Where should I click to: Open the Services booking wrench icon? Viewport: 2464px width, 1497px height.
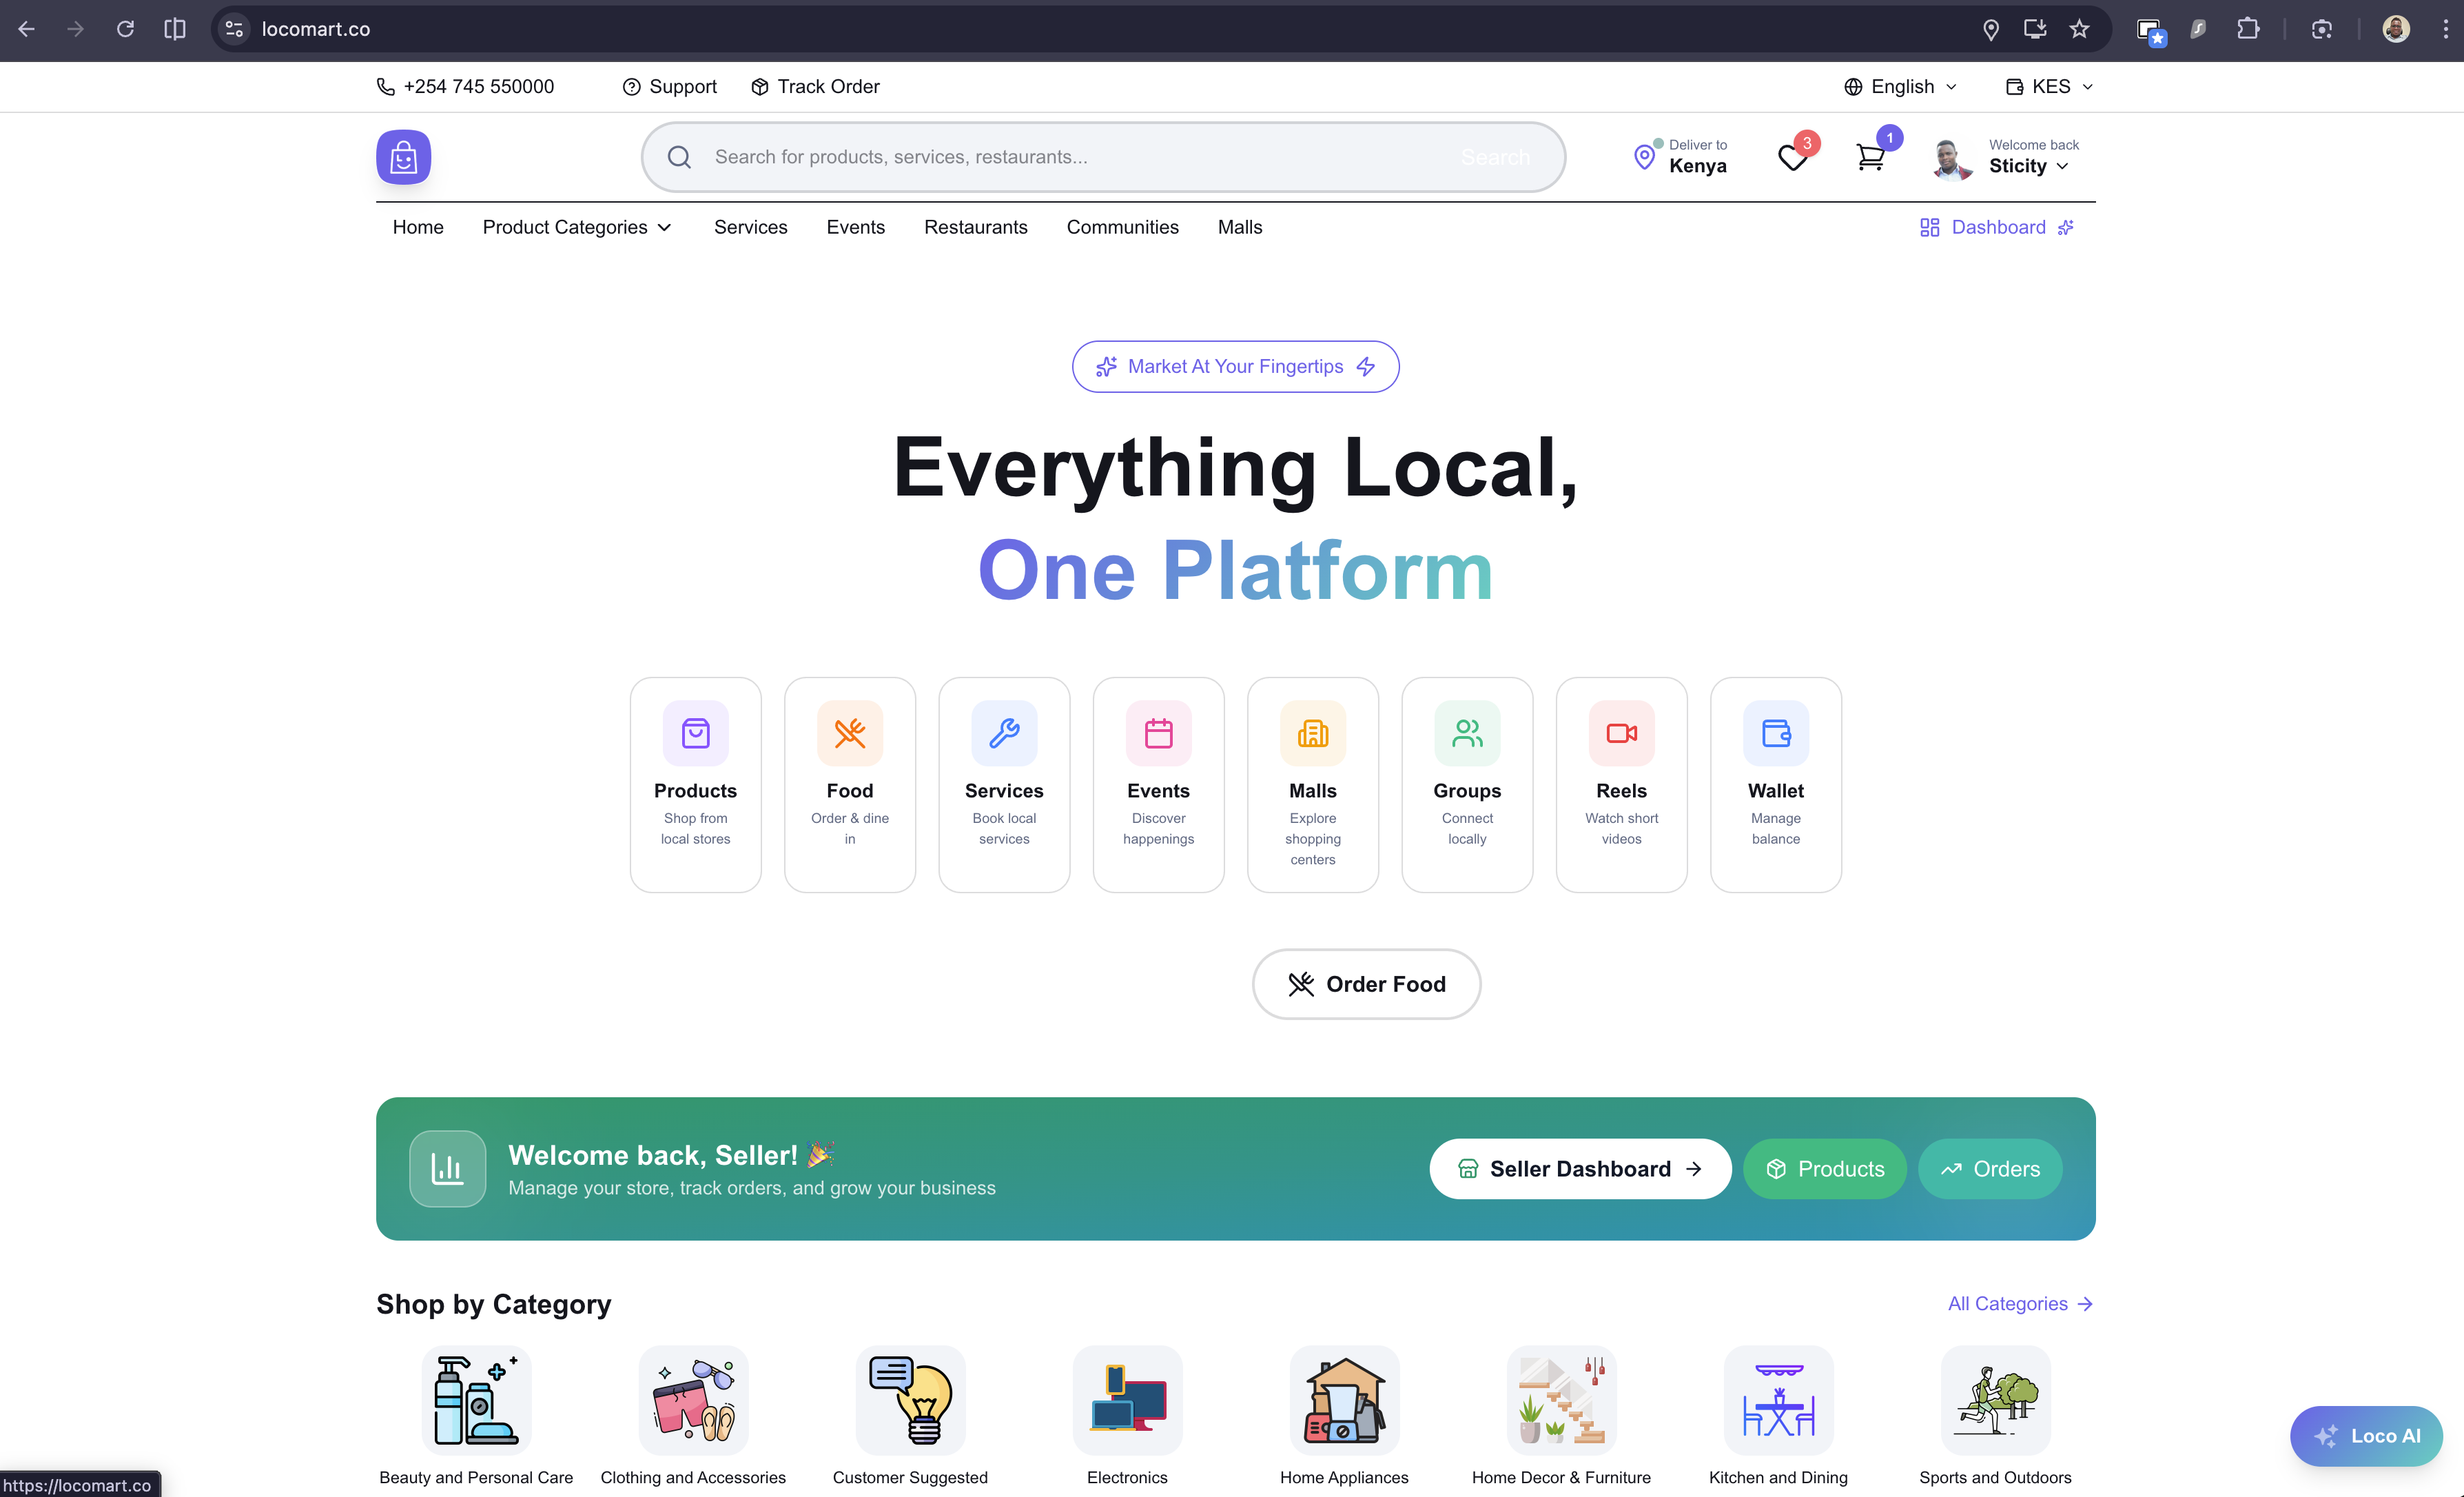click(1004, 733)
